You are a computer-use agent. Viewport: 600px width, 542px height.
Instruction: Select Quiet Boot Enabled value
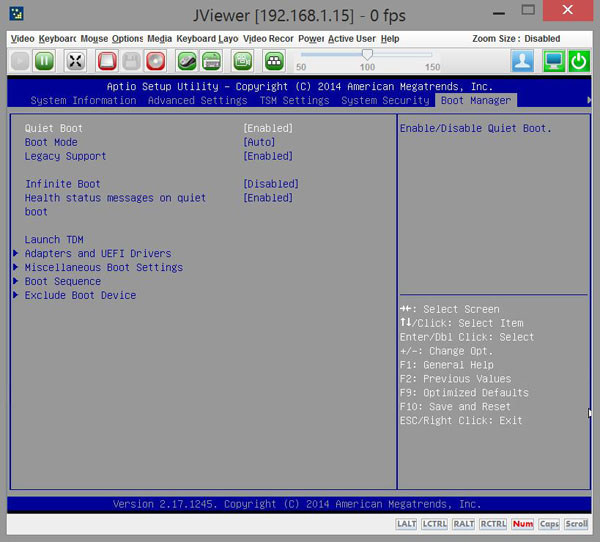pos(268,129)
